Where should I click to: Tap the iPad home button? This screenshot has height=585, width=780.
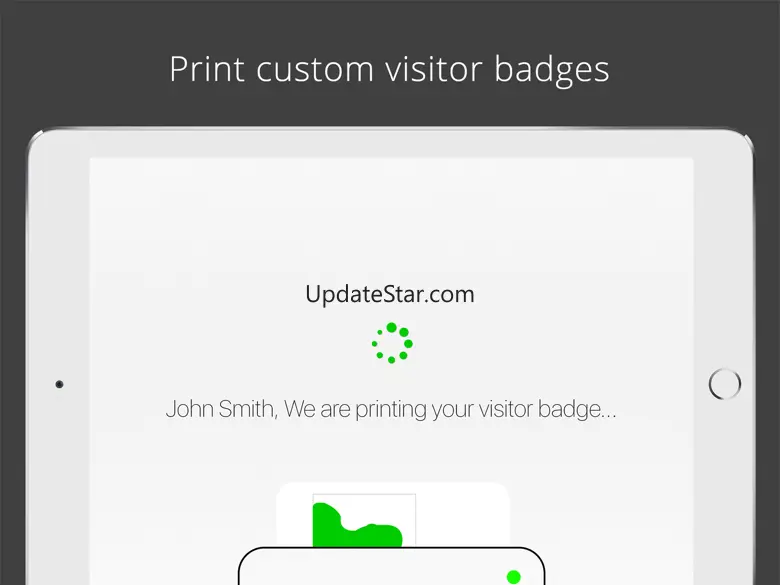(x=724, y=384)
